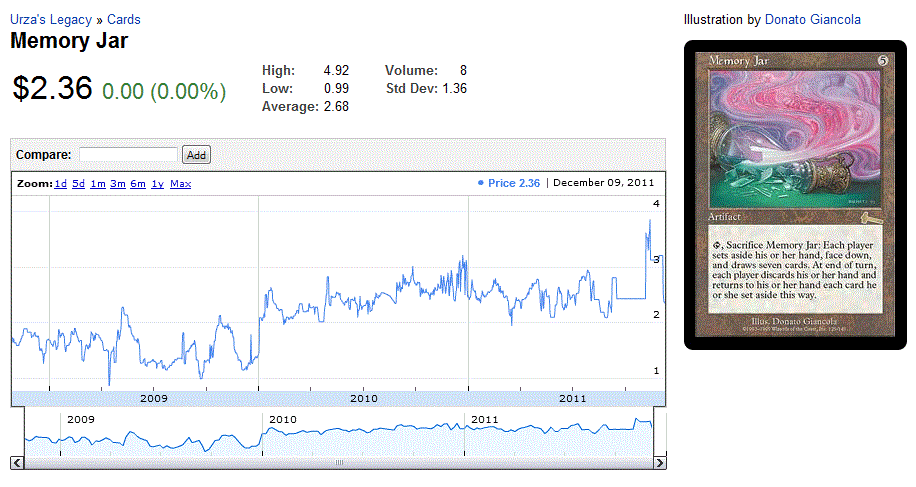Set chart zoom to 5d

[x=78, y=184]
